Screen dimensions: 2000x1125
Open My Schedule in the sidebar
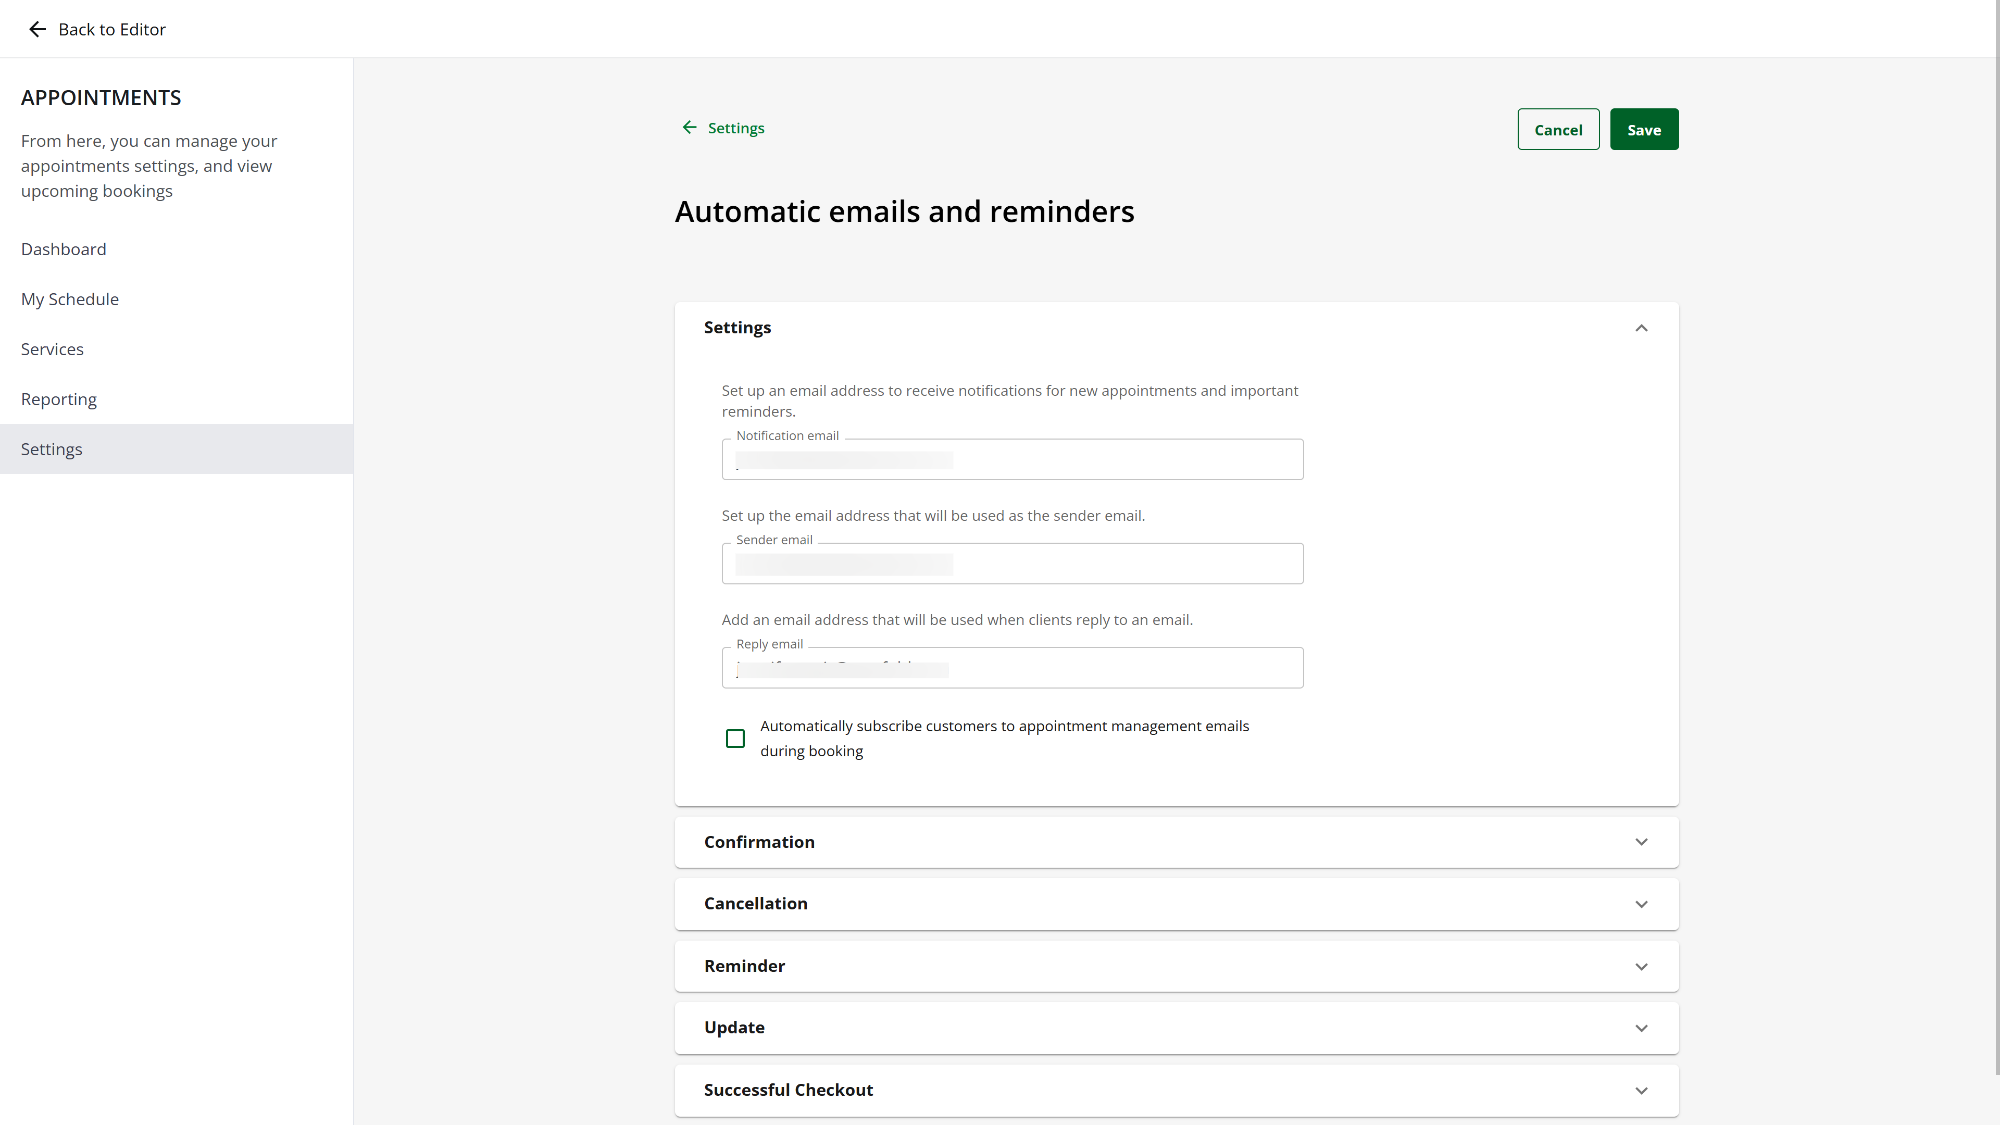70,299
